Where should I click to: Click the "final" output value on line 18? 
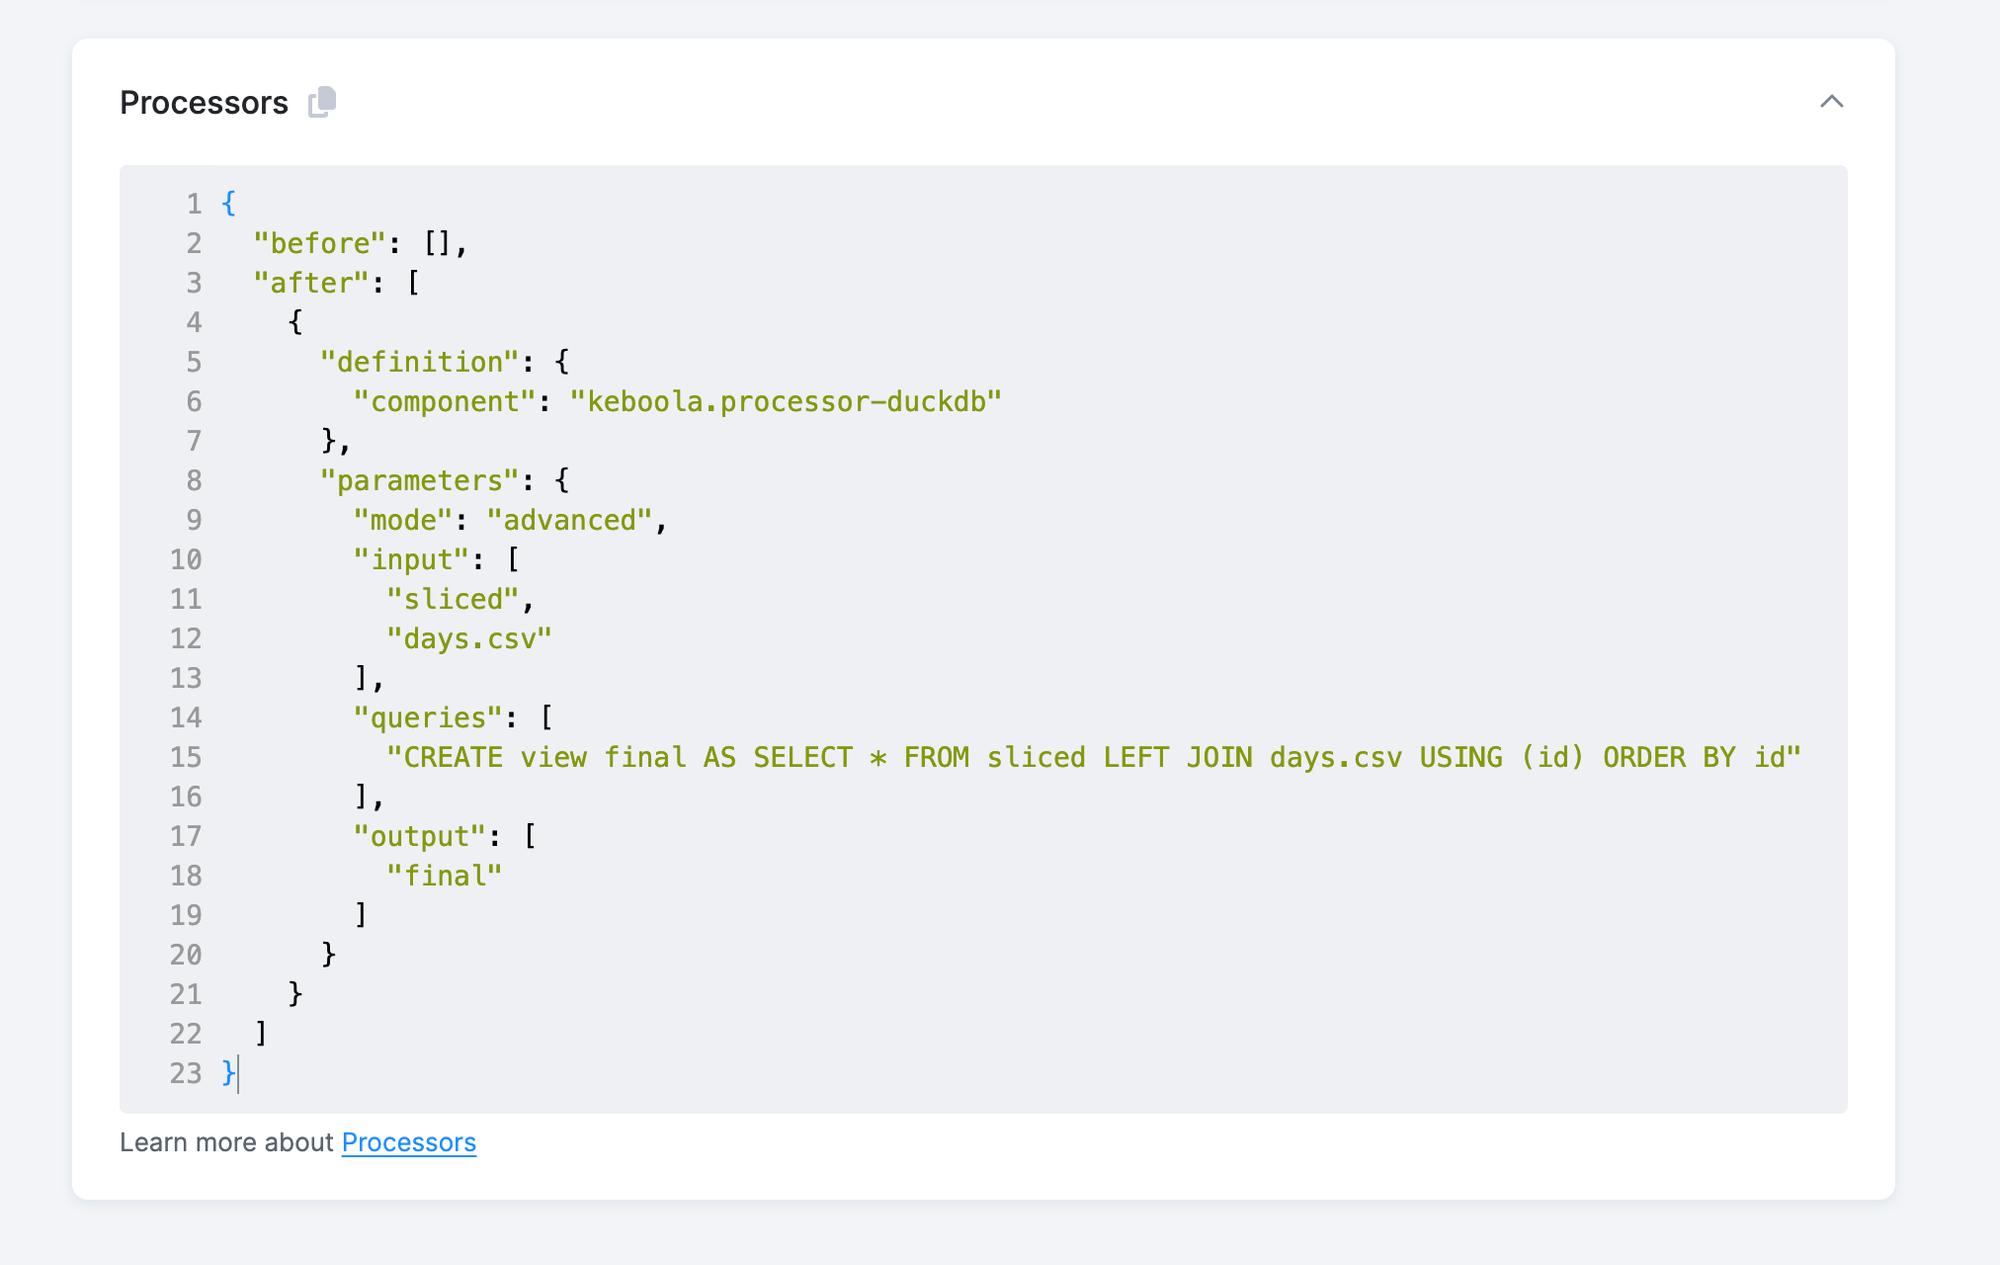point(445,875)
